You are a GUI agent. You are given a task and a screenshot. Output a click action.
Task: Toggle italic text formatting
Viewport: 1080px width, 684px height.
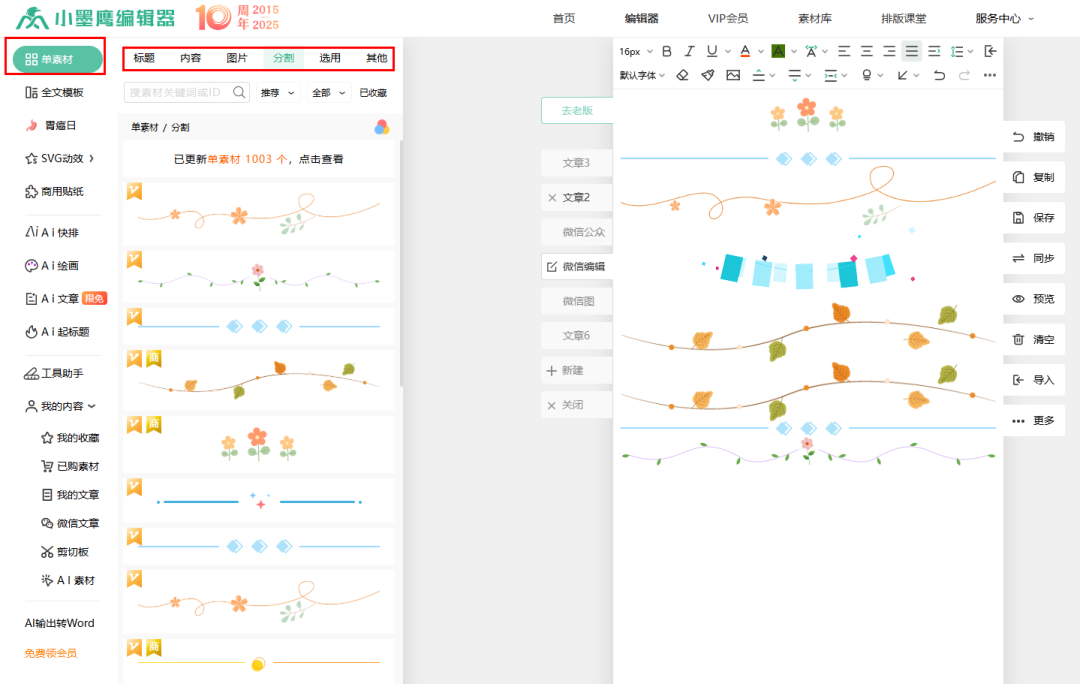689,51
